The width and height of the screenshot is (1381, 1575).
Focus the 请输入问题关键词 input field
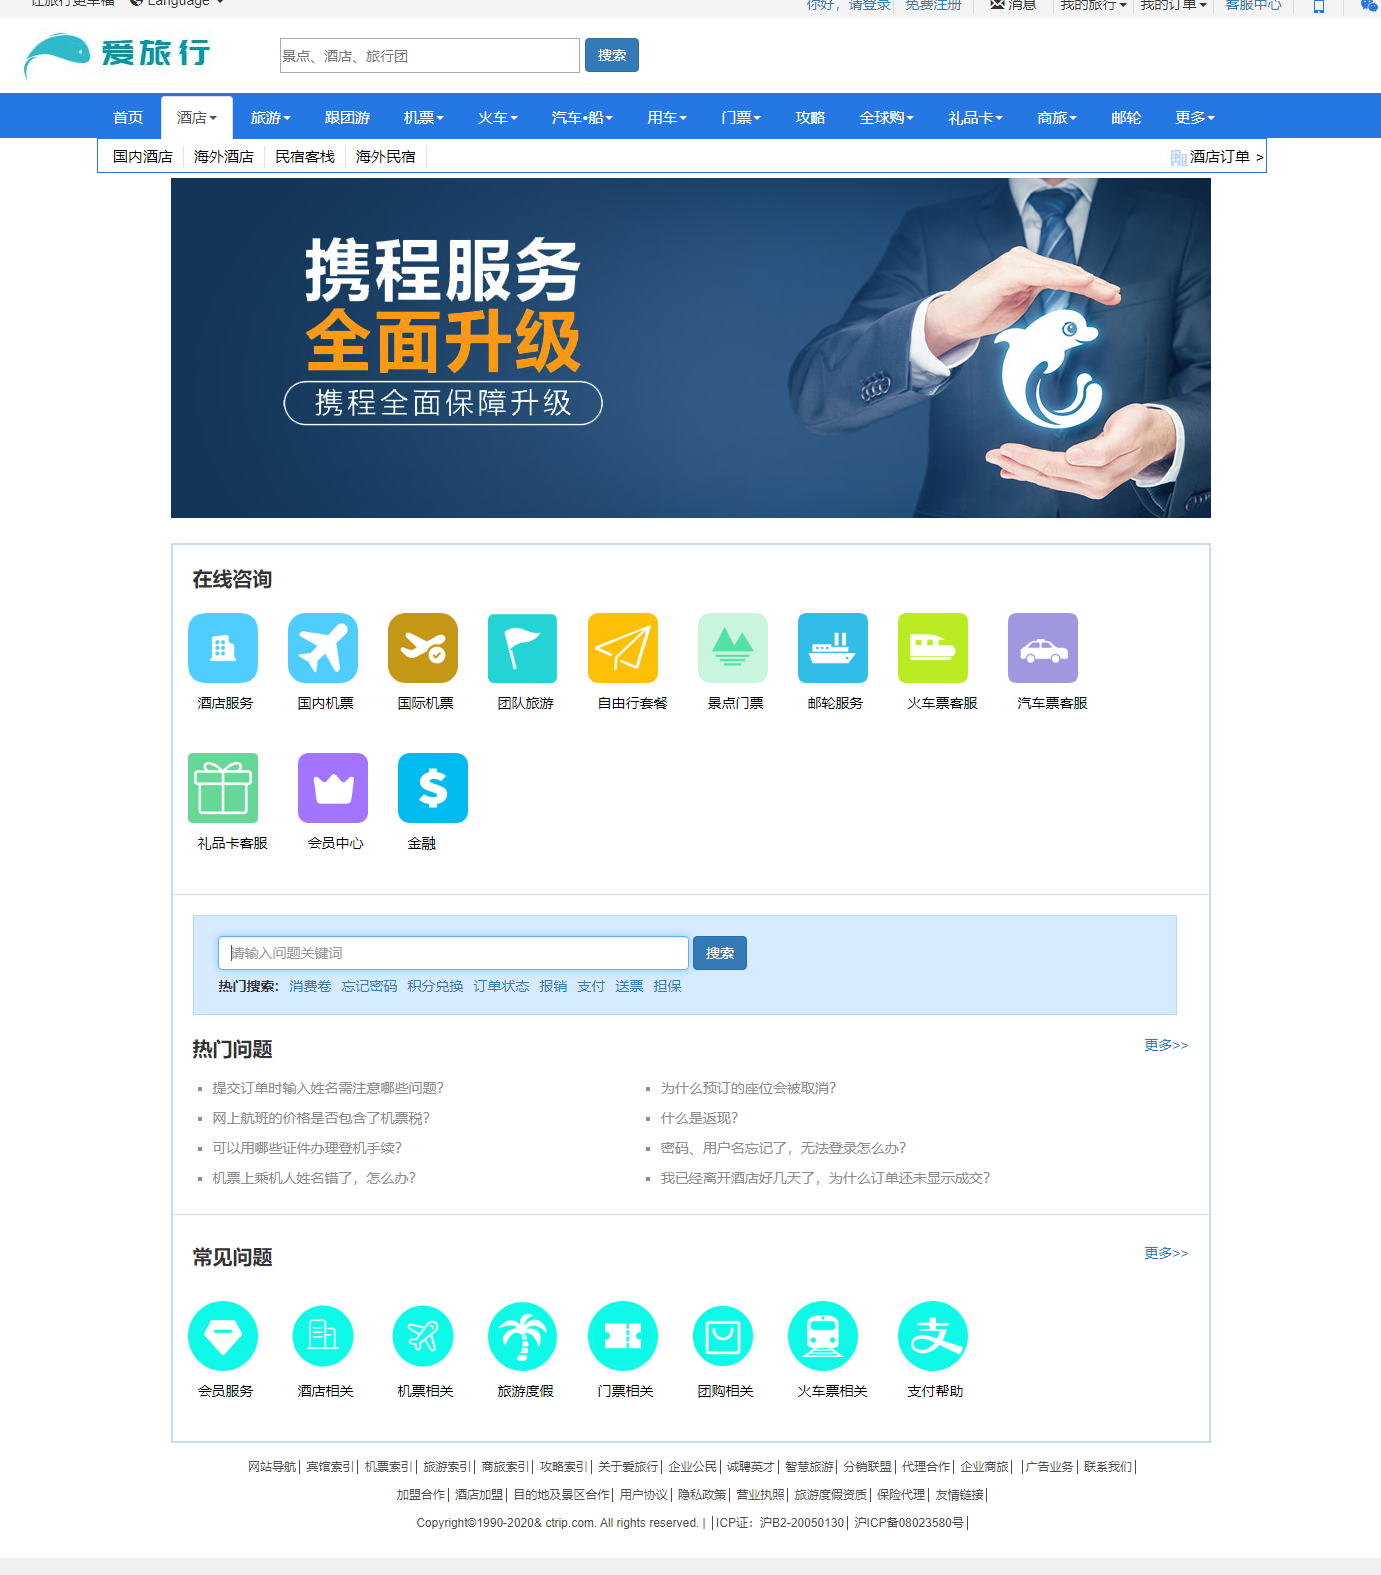(453, 953)
